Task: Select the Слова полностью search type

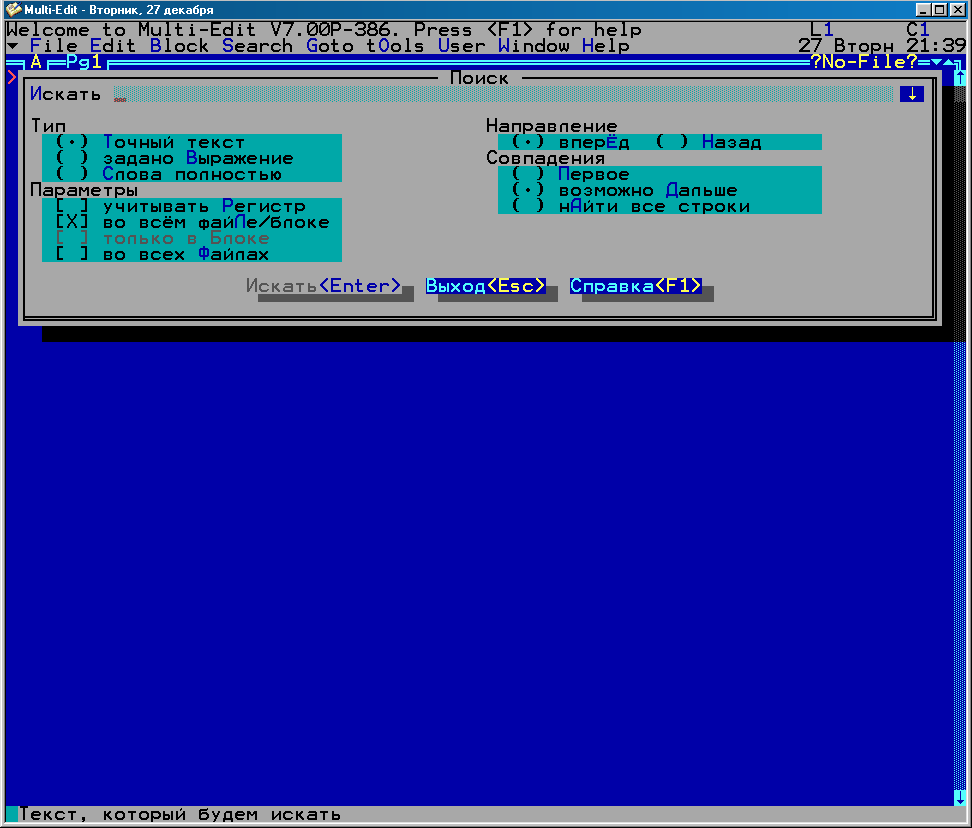Action: 168,175
